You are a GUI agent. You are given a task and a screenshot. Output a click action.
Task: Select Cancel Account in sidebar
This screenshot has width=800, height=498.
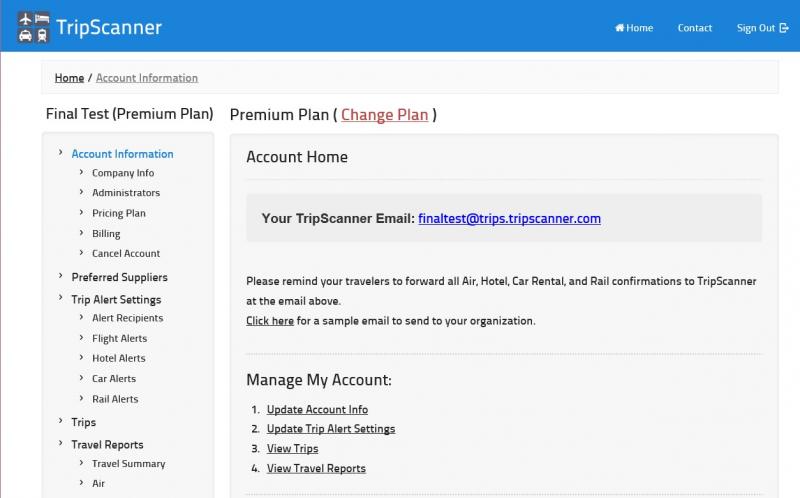tap(126, 254)
